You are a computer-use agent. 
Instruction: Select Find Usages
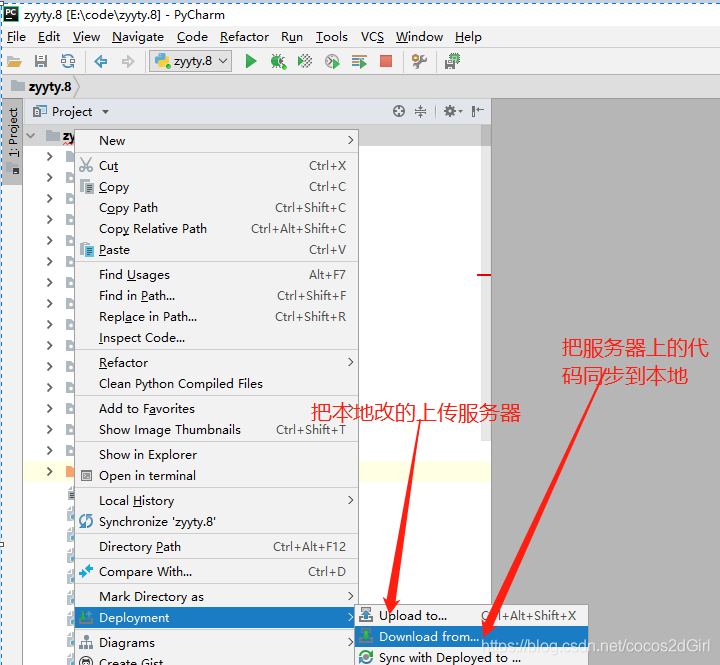216,275
